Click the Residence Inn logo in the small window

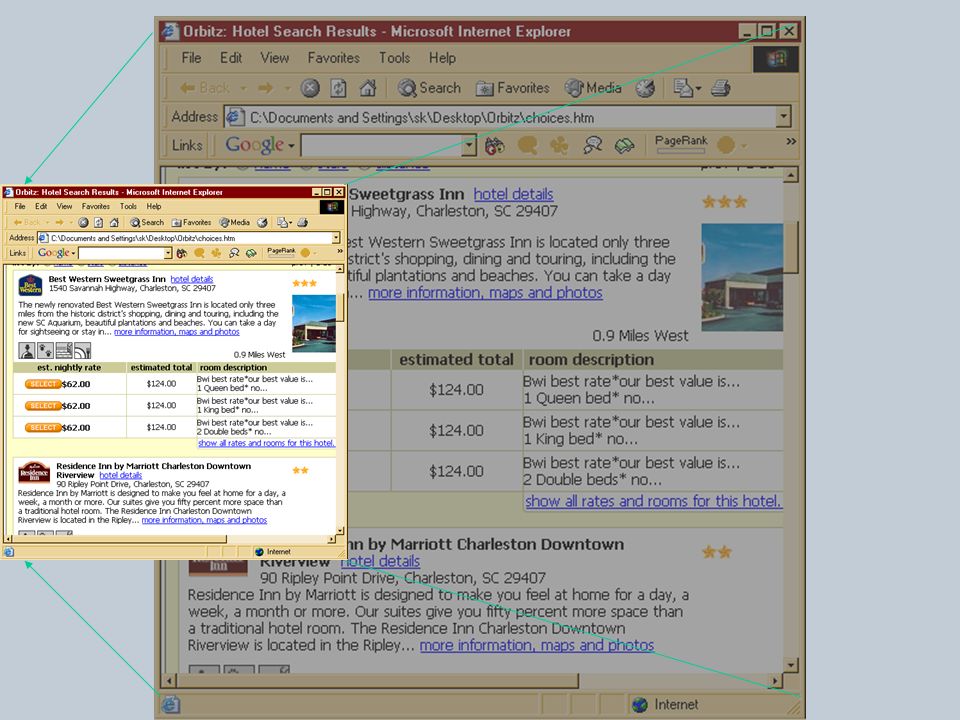click(x=34, y=473)
